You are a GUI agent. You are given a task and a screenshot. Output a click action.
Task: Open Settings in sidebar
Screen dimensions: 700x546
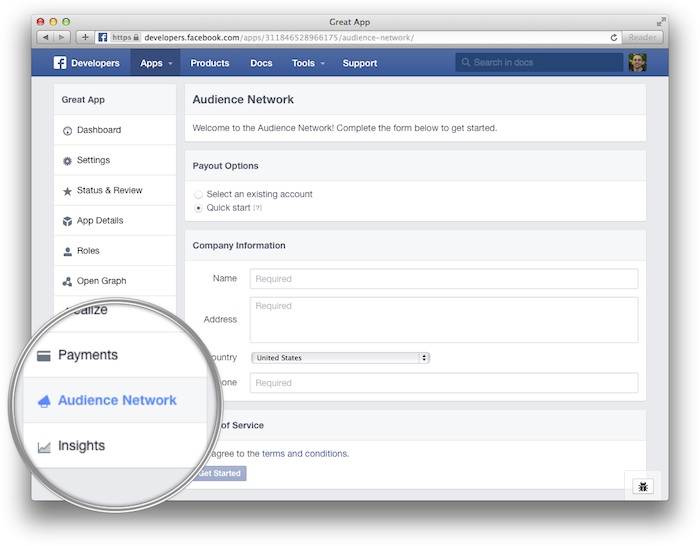[x=115, y=160]
